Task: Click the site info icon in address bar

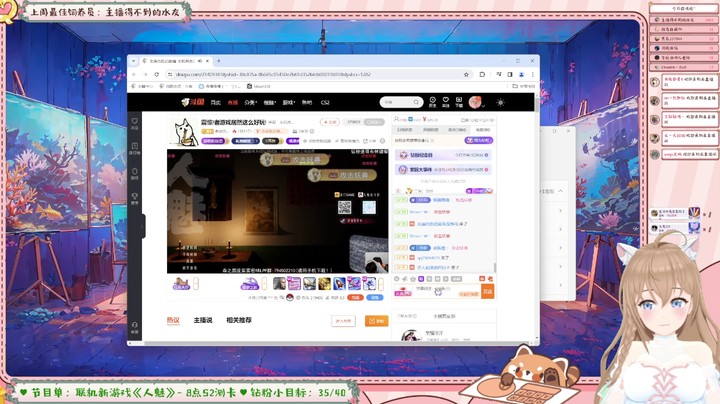Action: click(170, 74)
